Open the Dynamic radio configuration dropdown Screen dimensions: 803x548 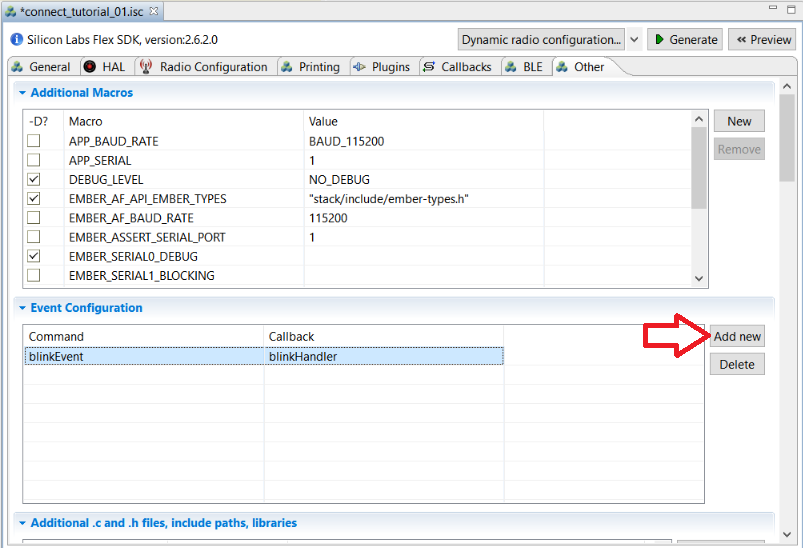coord(634,40)
